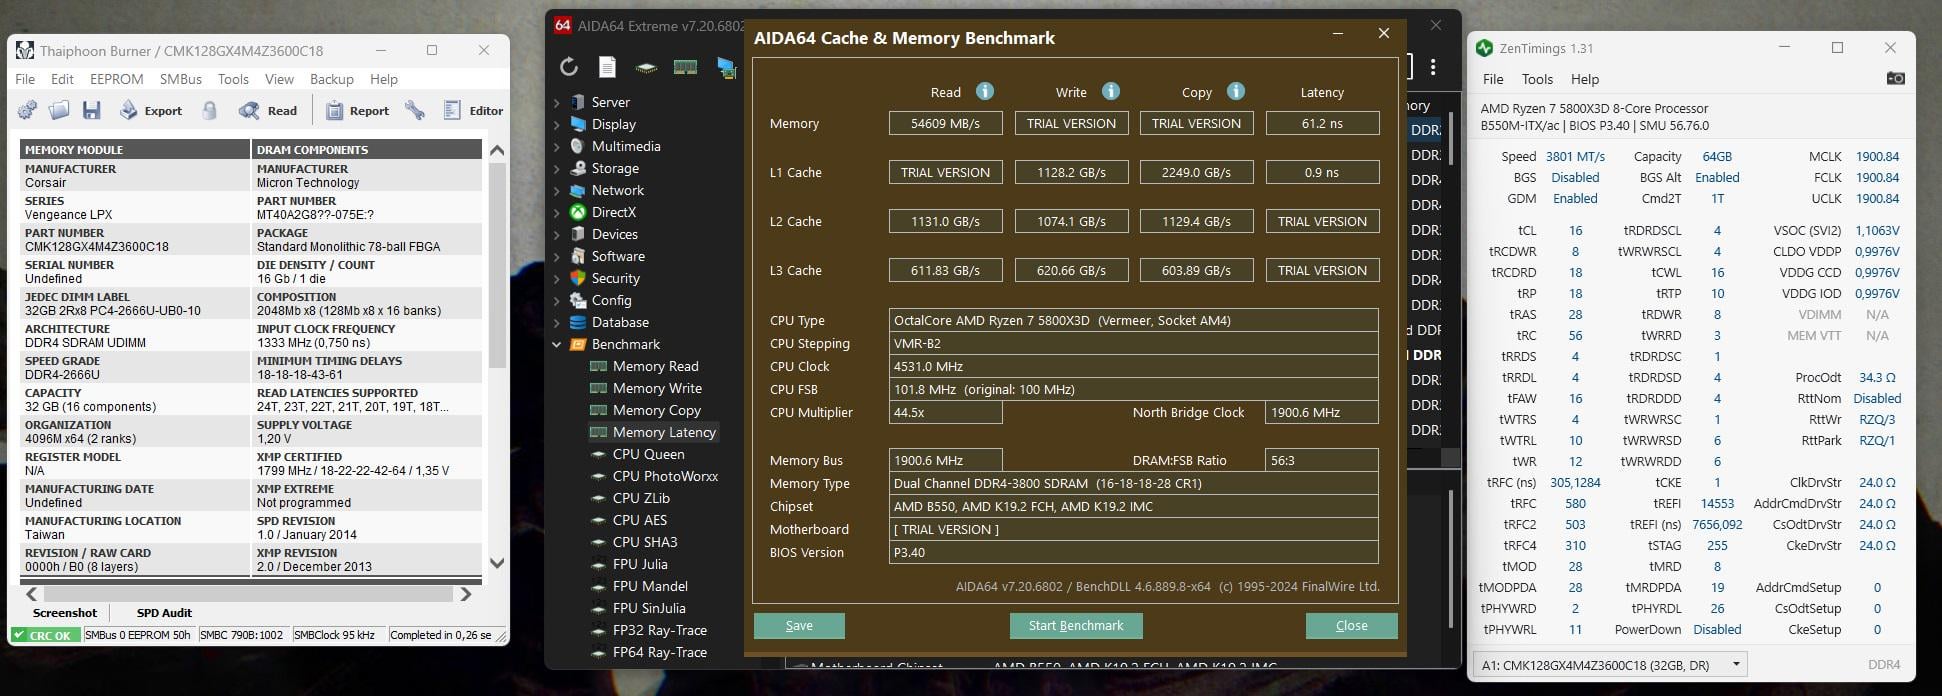Image resolution: width=1942 pixels, height=696 pixels.
Task: Click the Security shield icon in AIDA64 tree
Action: 577,278
